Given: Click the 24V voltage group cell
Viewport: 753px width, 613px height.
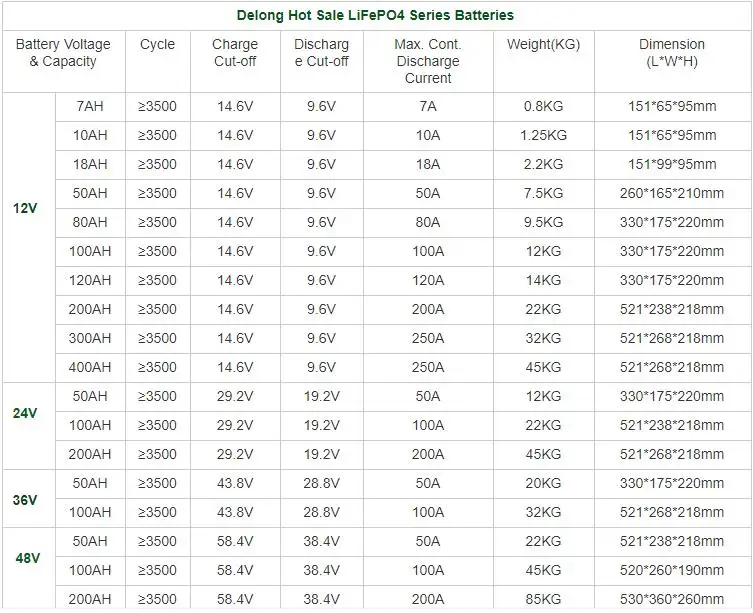Looking at the screenshot, I should coord(26,412).
